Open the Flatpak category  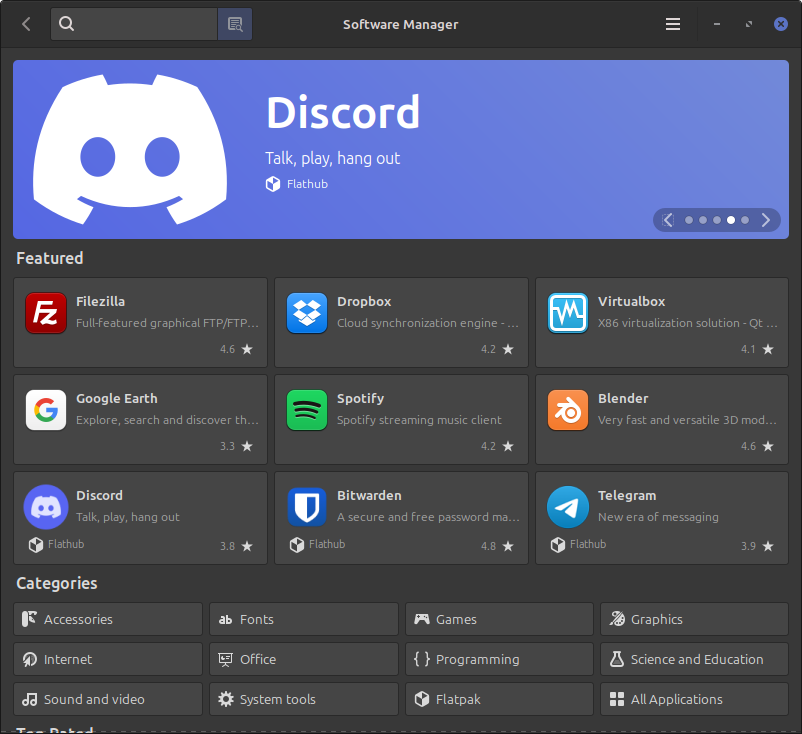499,699
